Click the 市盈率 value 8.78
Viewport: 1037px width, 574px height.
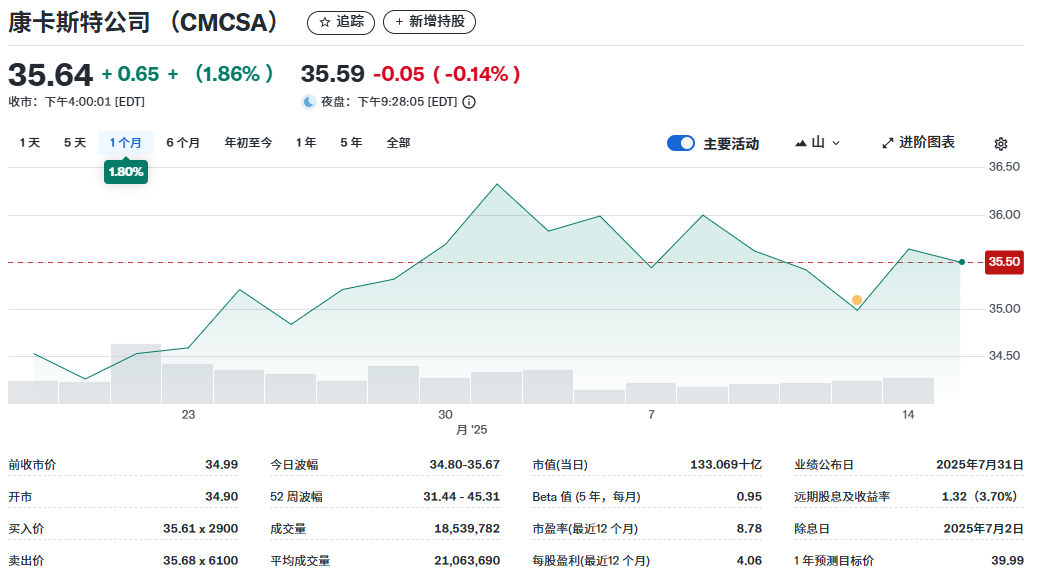[x=749, y=529]
